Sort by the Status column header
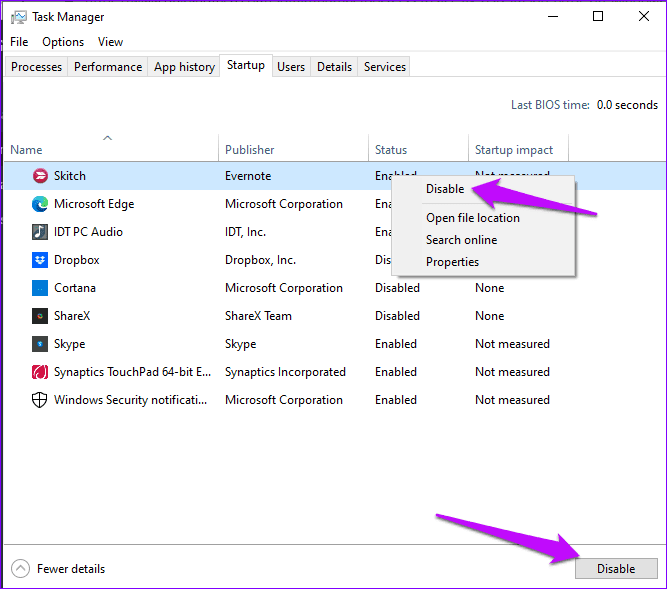 coord(391,150)
